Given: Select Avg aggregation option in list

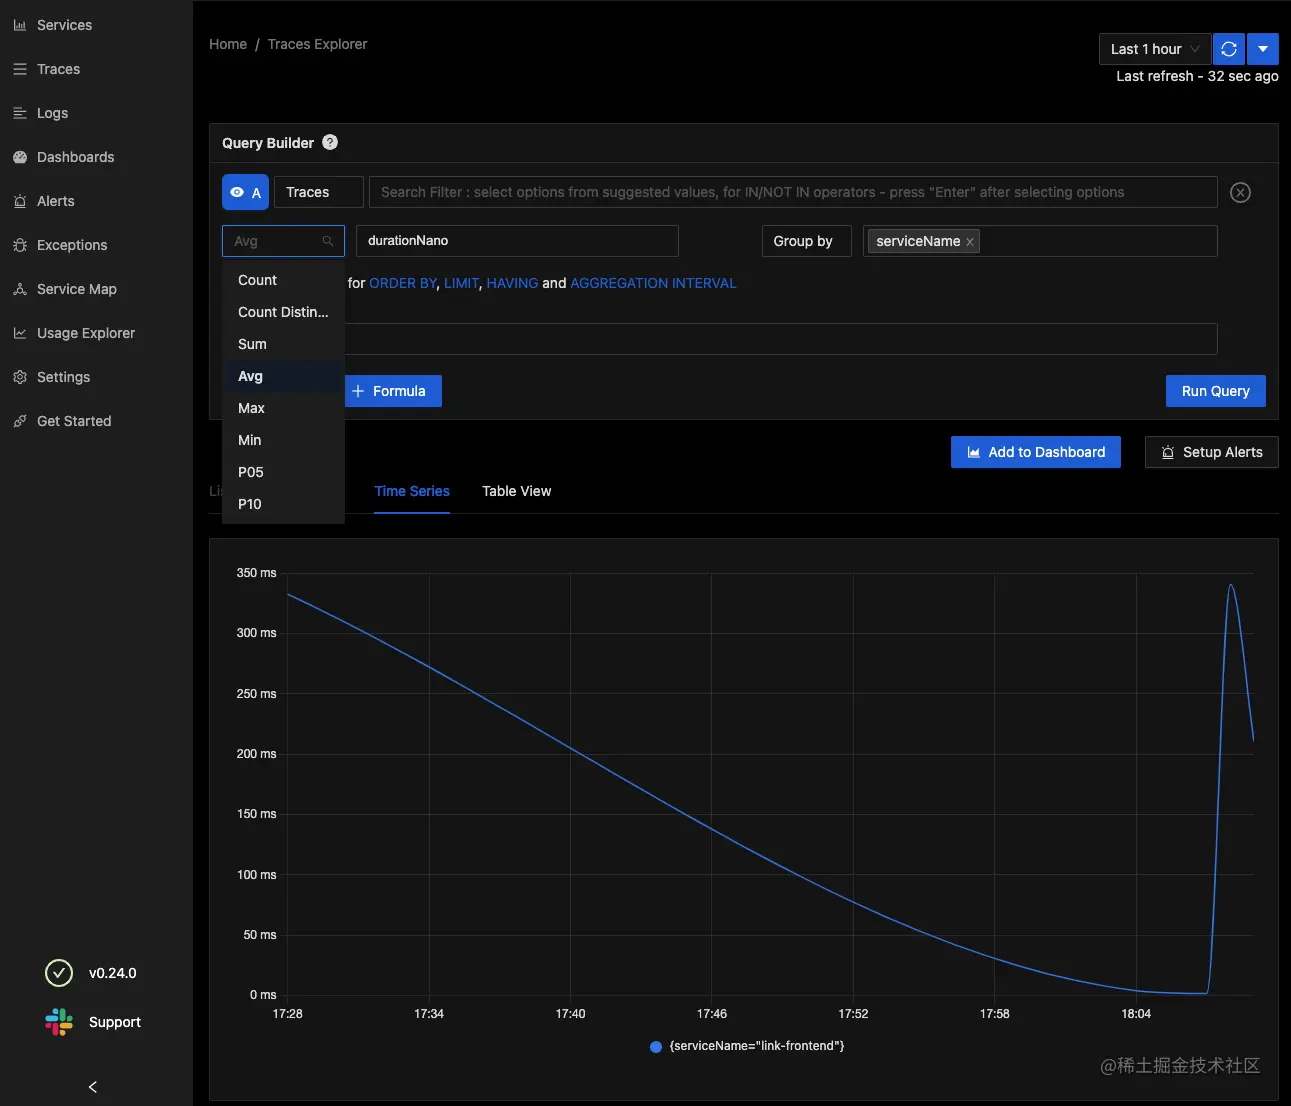Looking at the screenshot, I should tap(283, 376).
